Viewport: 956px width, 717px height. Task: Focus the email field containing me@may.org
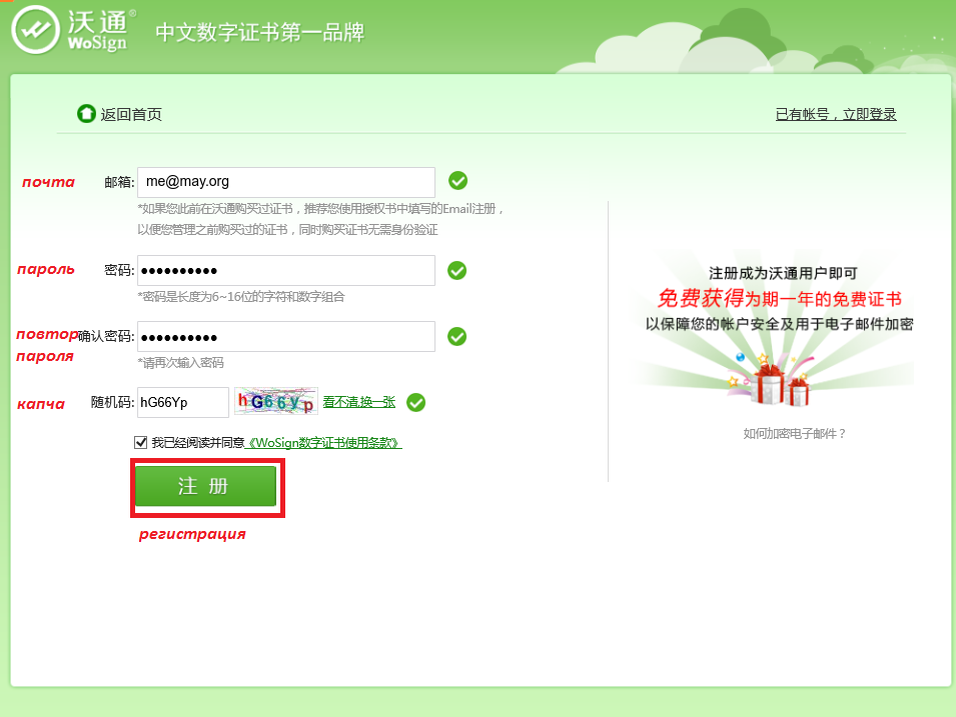click(286, 182)
